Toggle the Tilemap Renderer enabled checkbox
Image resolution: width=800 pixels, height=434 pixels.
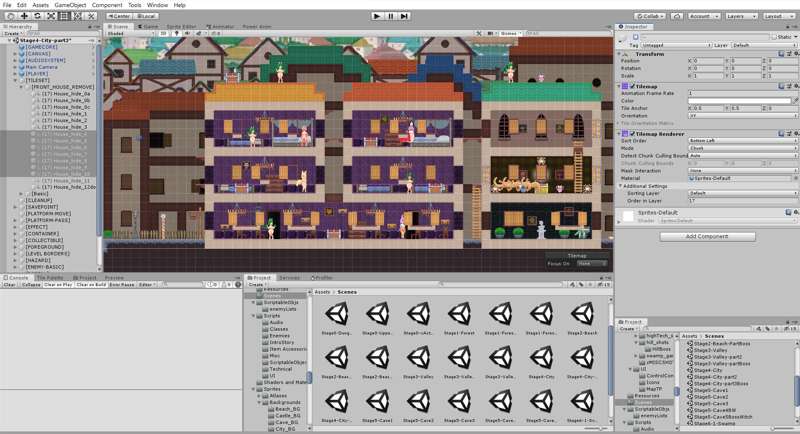[633, 134]
